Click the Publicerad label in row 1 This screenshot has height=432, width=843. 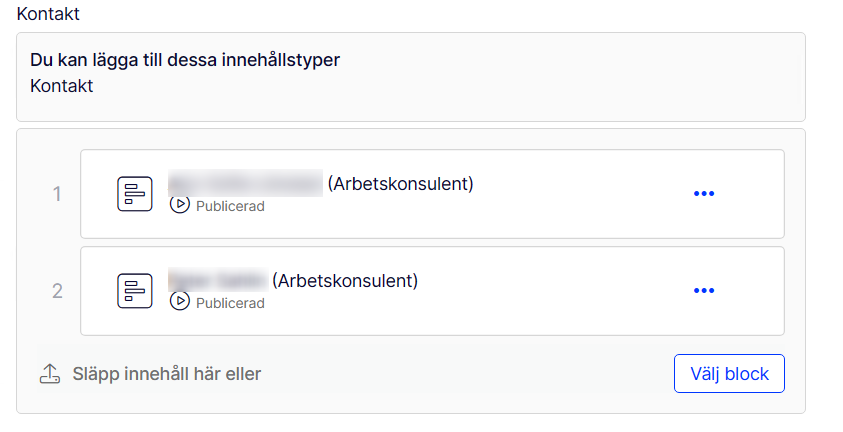230,206
